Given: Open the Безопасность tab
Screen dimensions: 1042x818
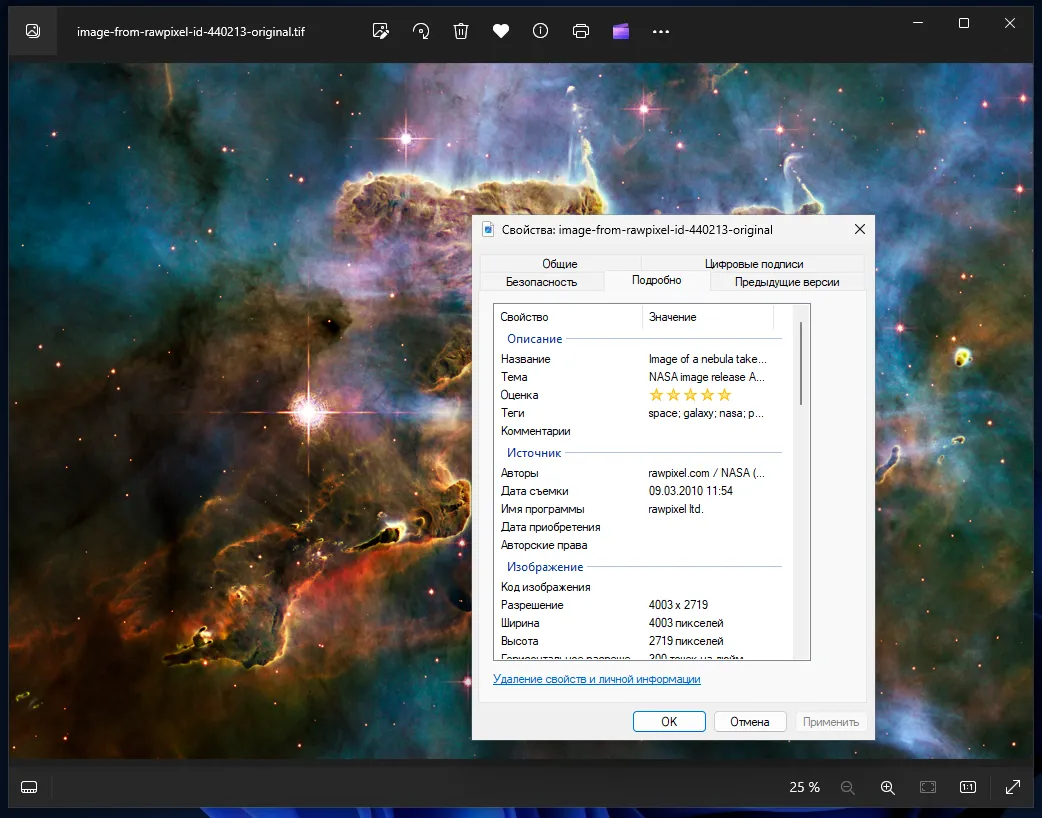Looking at the screenshot, I should pyautogui.click(x=541, y=282).
